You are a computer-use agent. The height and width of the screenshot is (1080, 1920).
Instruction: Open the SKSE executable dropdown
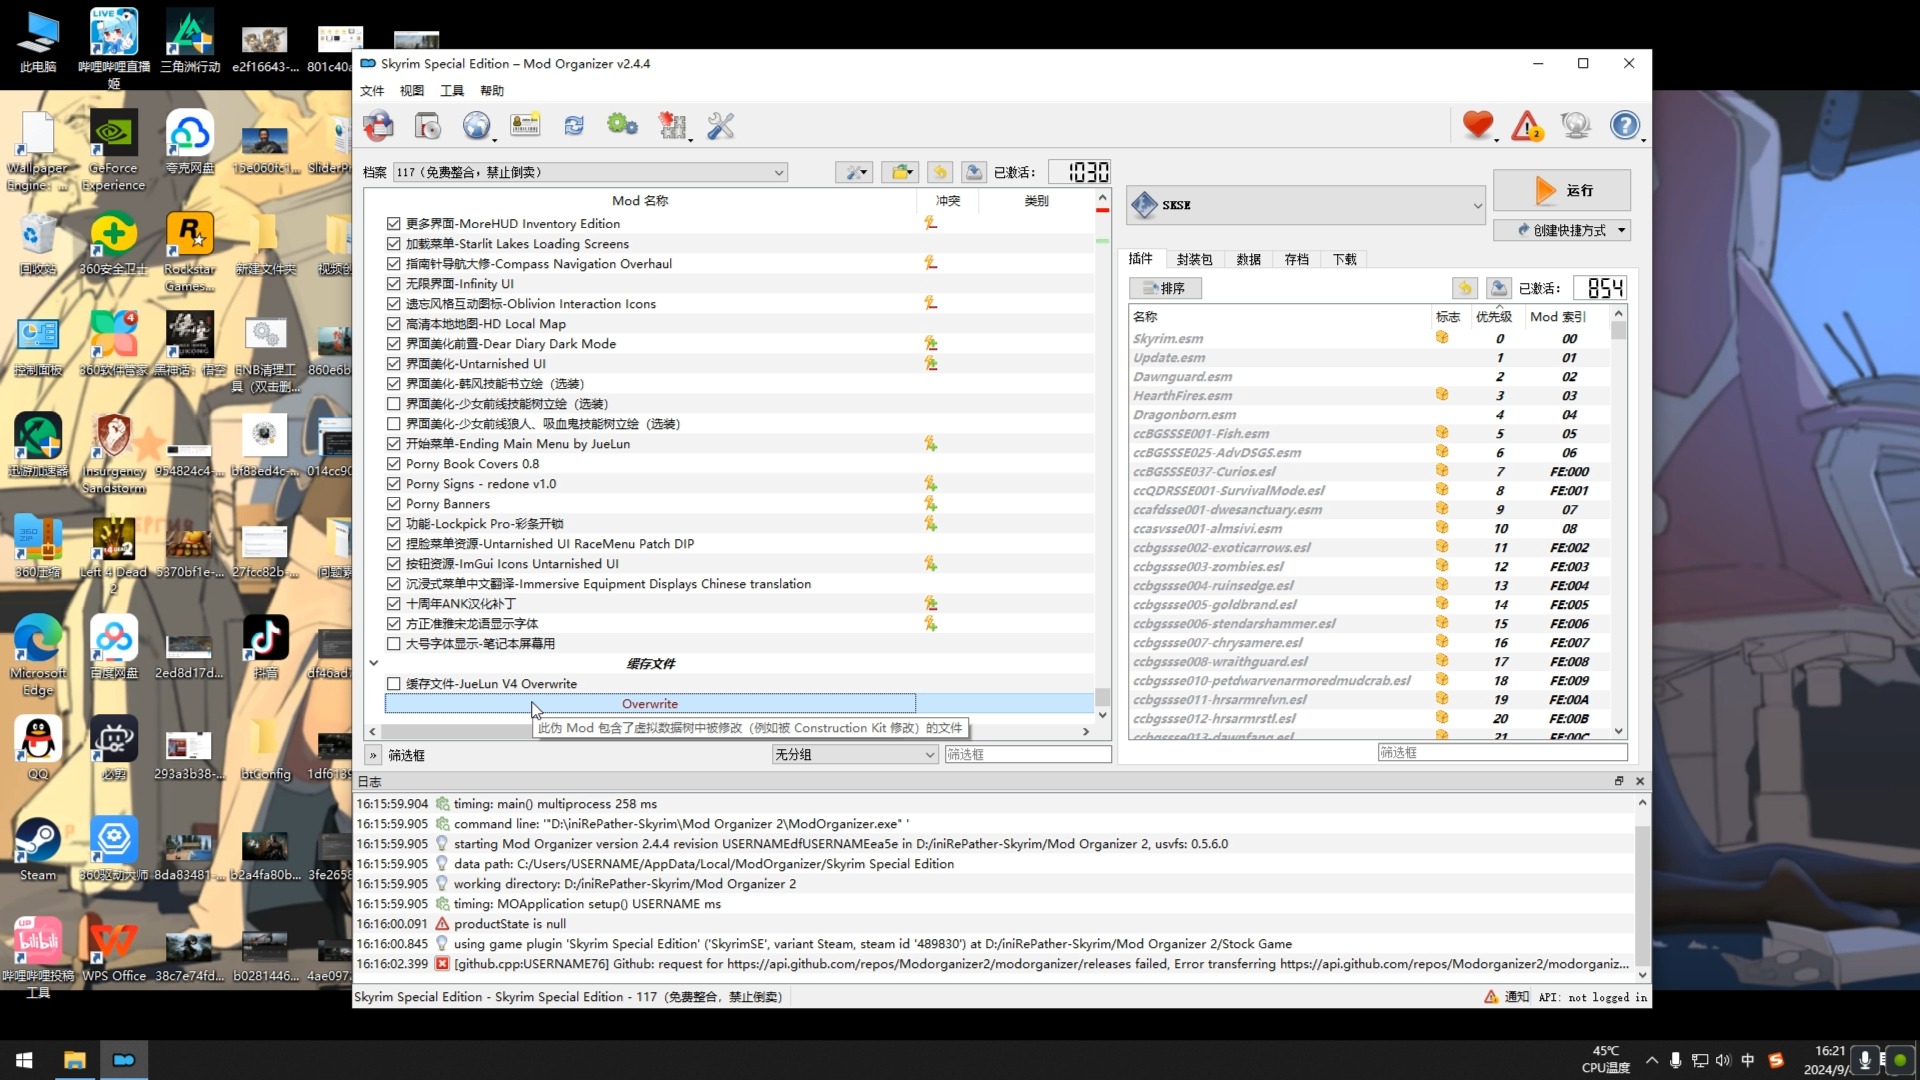coord(1306,205)
